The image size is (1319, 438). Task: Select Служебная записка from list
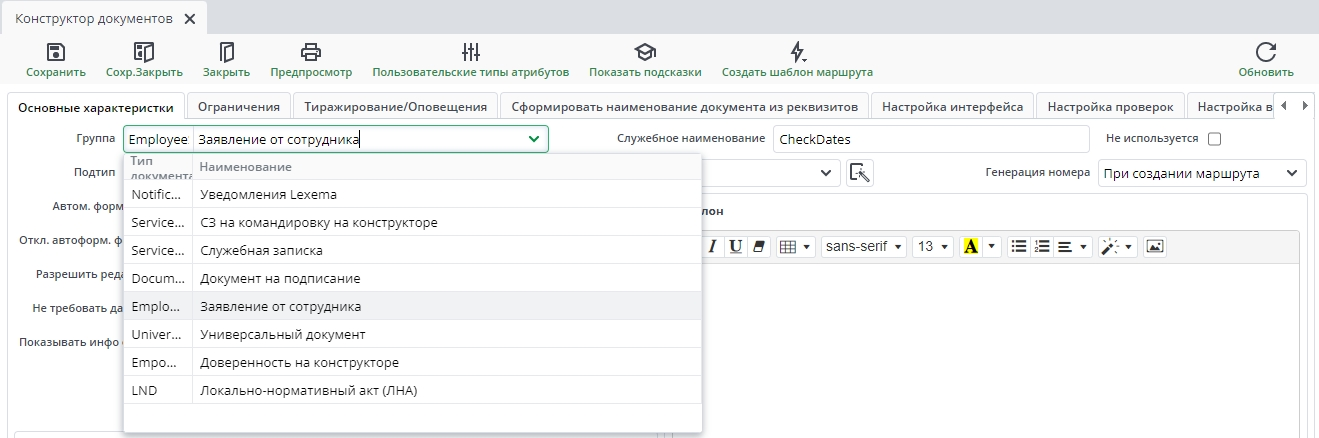[261, 250]
